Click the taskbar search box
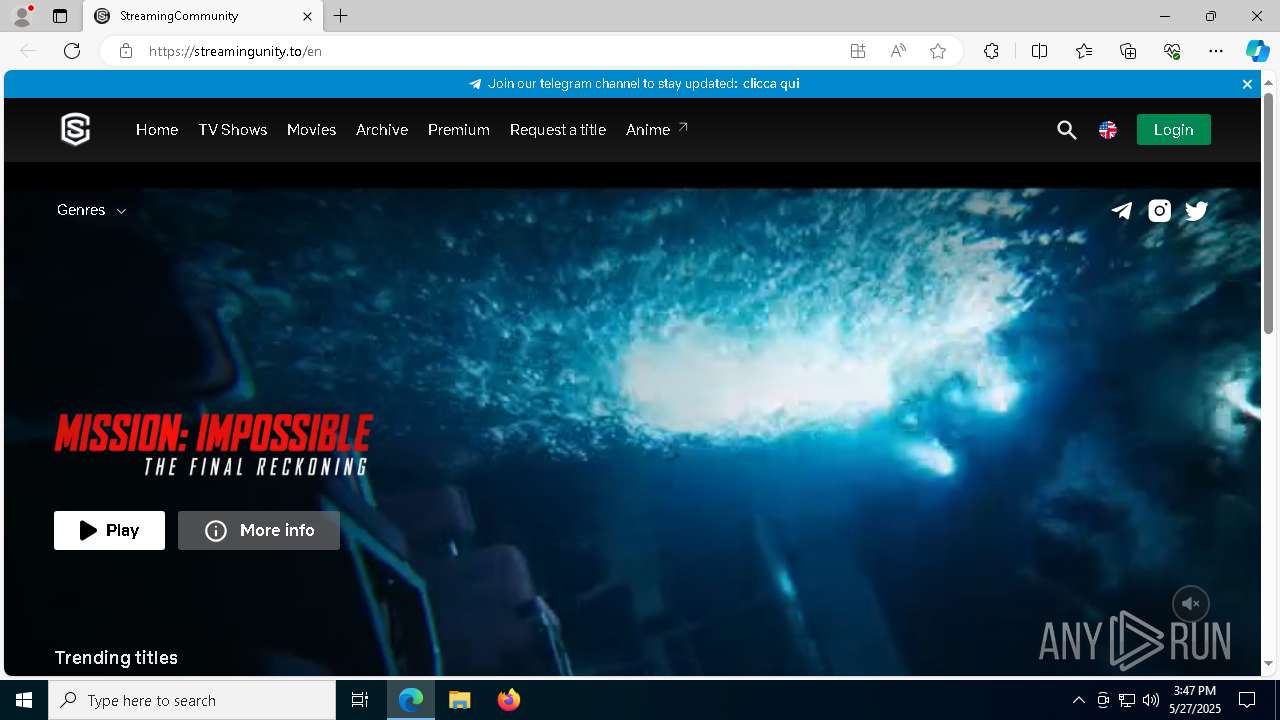This screenshot has height=720, width=1280. pyautogui.click(x=192, y=700)
